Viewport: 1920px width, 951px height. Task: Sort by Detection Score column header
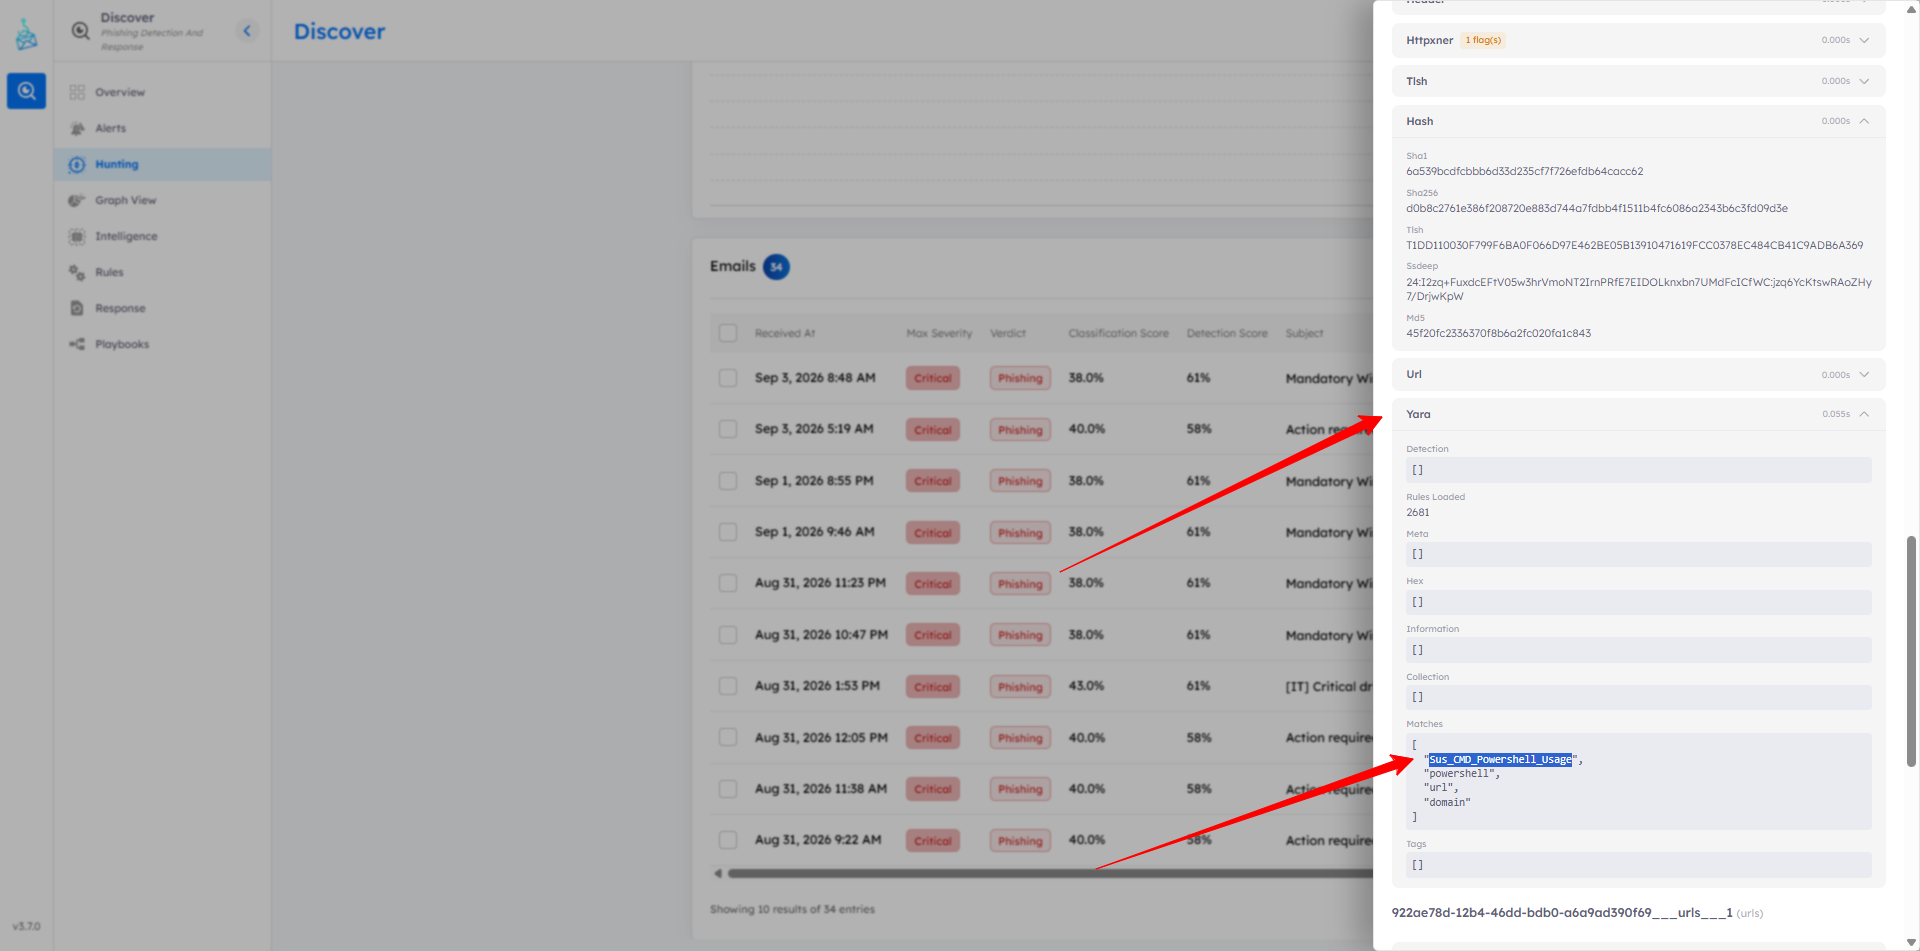coord(1227,333)
